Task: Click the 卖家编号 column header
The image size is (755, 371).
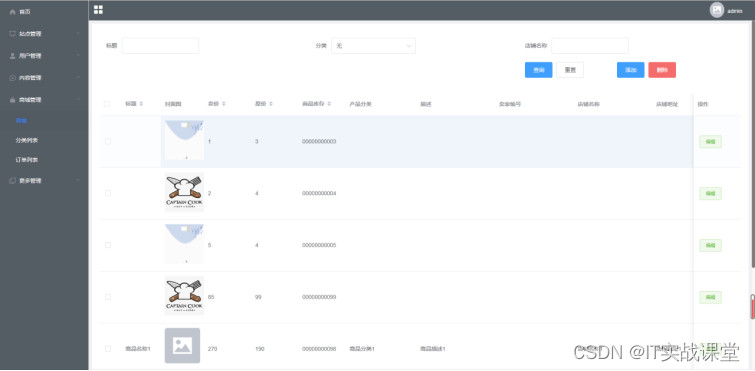Action: [510, 104]
